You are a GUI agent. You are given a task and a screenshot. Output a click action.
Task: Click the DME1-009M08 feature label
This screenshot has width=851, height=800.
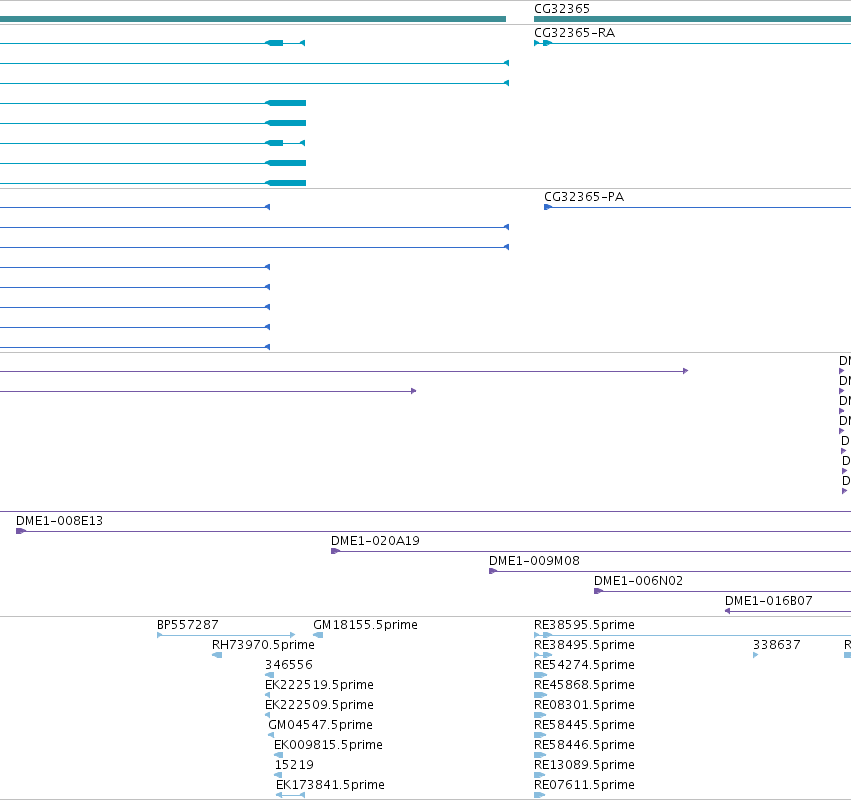tap(534, 561)
